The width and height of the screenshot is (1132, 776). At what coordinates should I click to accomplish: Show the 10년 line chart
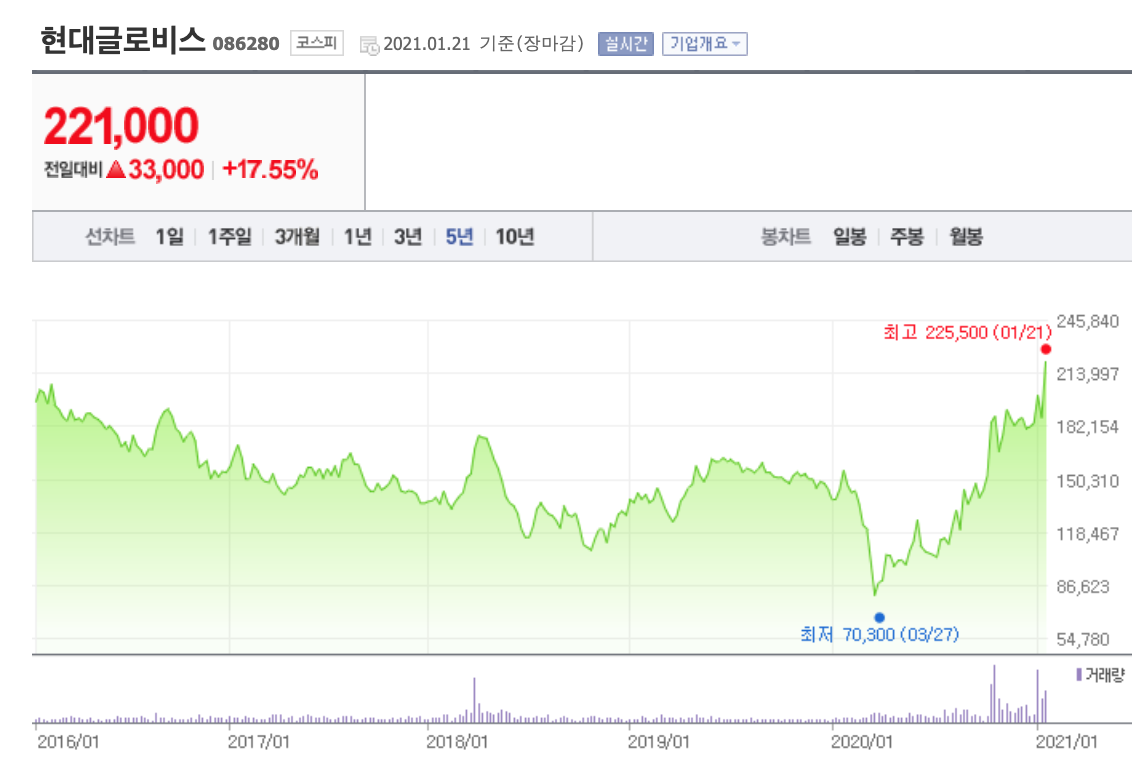(515, 237)
